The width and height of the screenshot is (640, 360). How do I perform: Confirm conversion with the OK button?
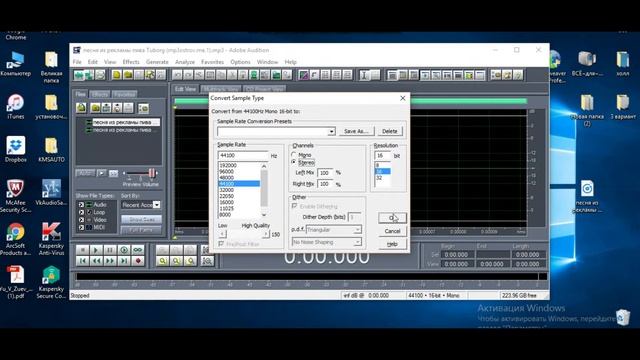pyautogui.click(x=392, y=218)
